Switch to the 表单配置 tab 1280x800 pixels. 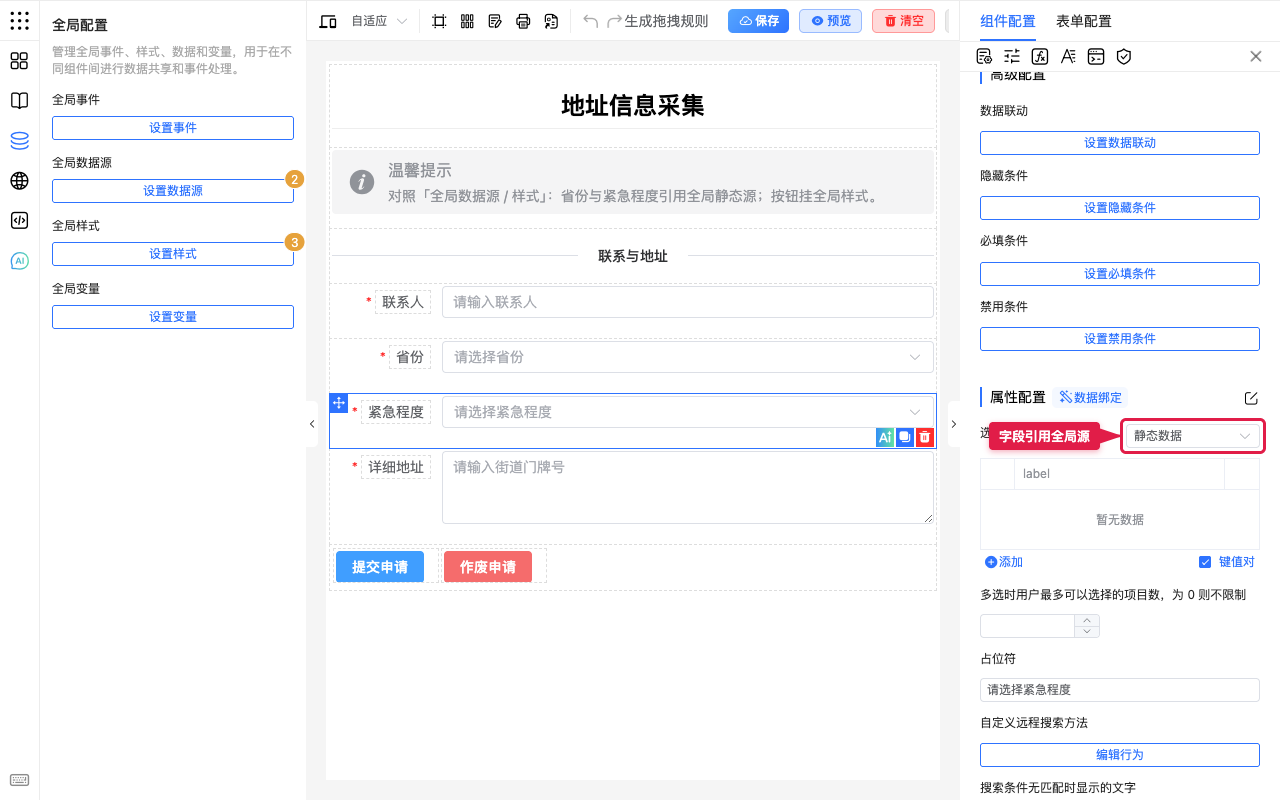[1083, 21]
